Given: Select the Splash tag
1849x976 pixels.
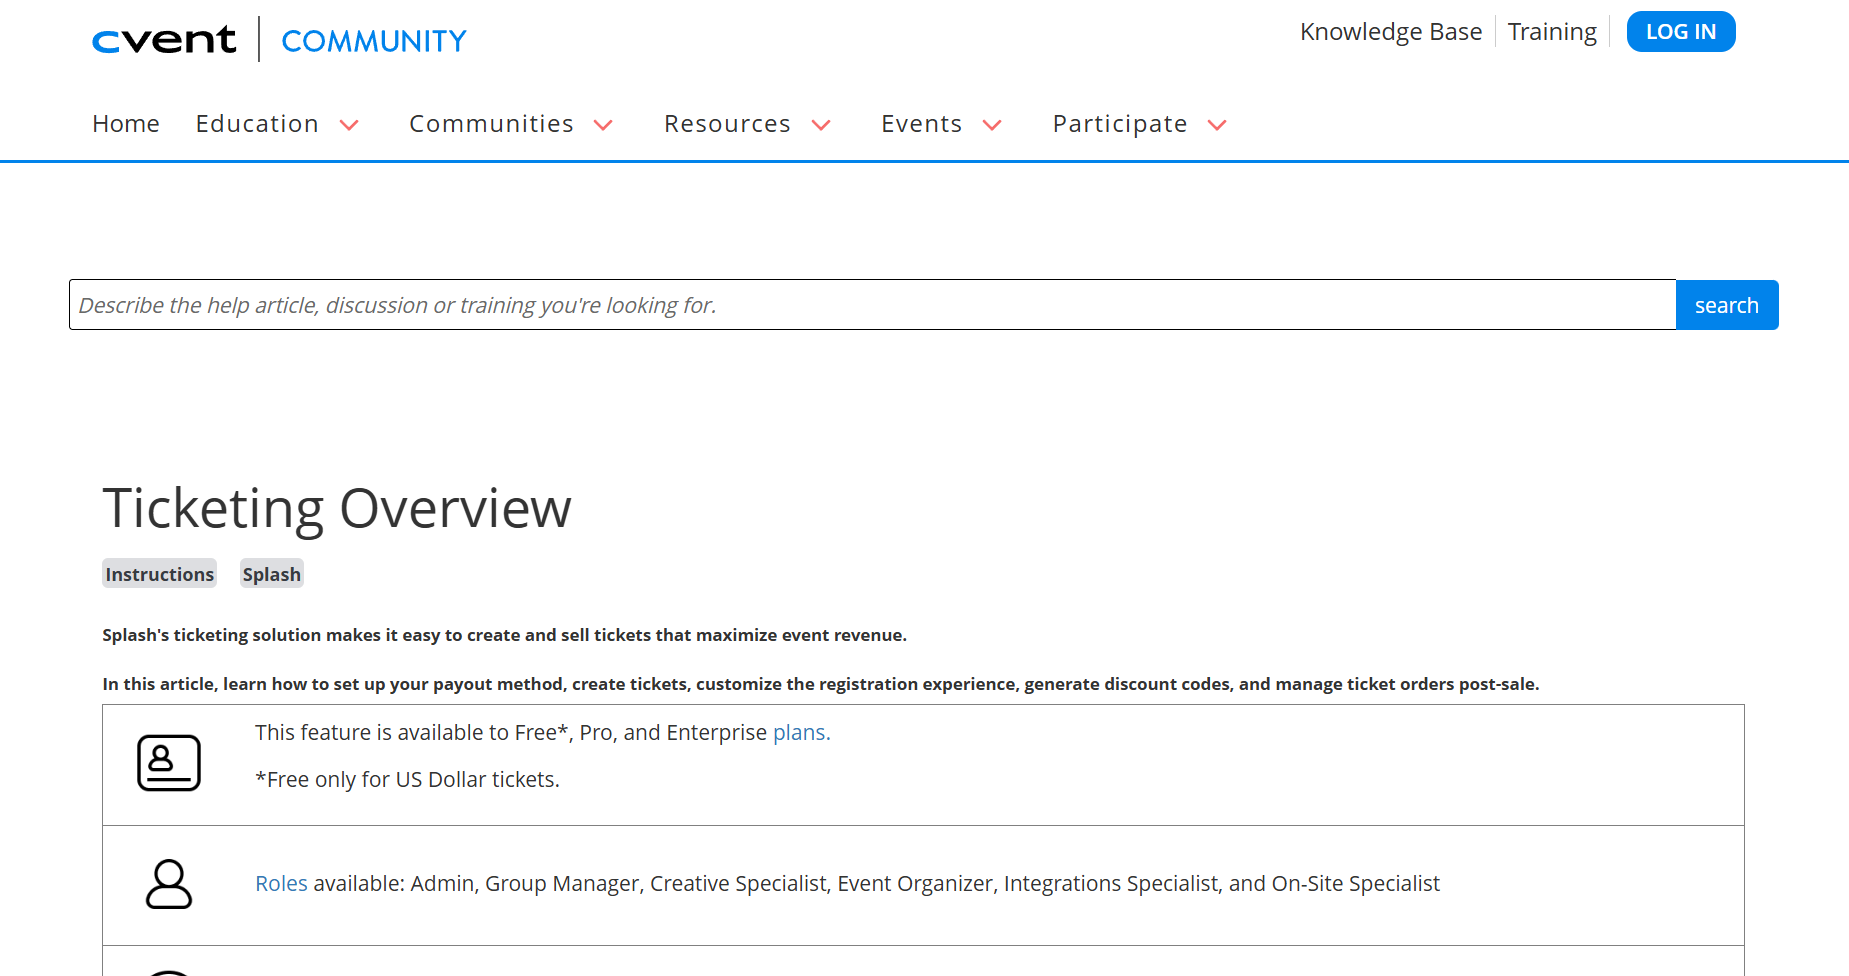Looking at the screenshot, I should pos(271,574).
